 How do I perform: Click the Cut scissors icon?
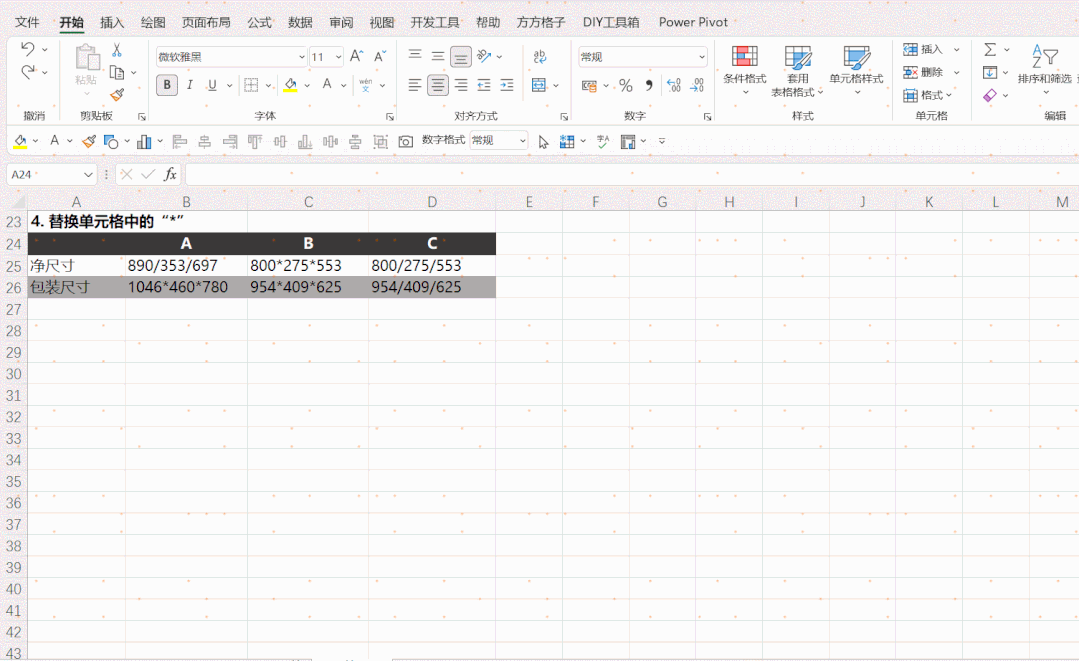pos(117,50)
